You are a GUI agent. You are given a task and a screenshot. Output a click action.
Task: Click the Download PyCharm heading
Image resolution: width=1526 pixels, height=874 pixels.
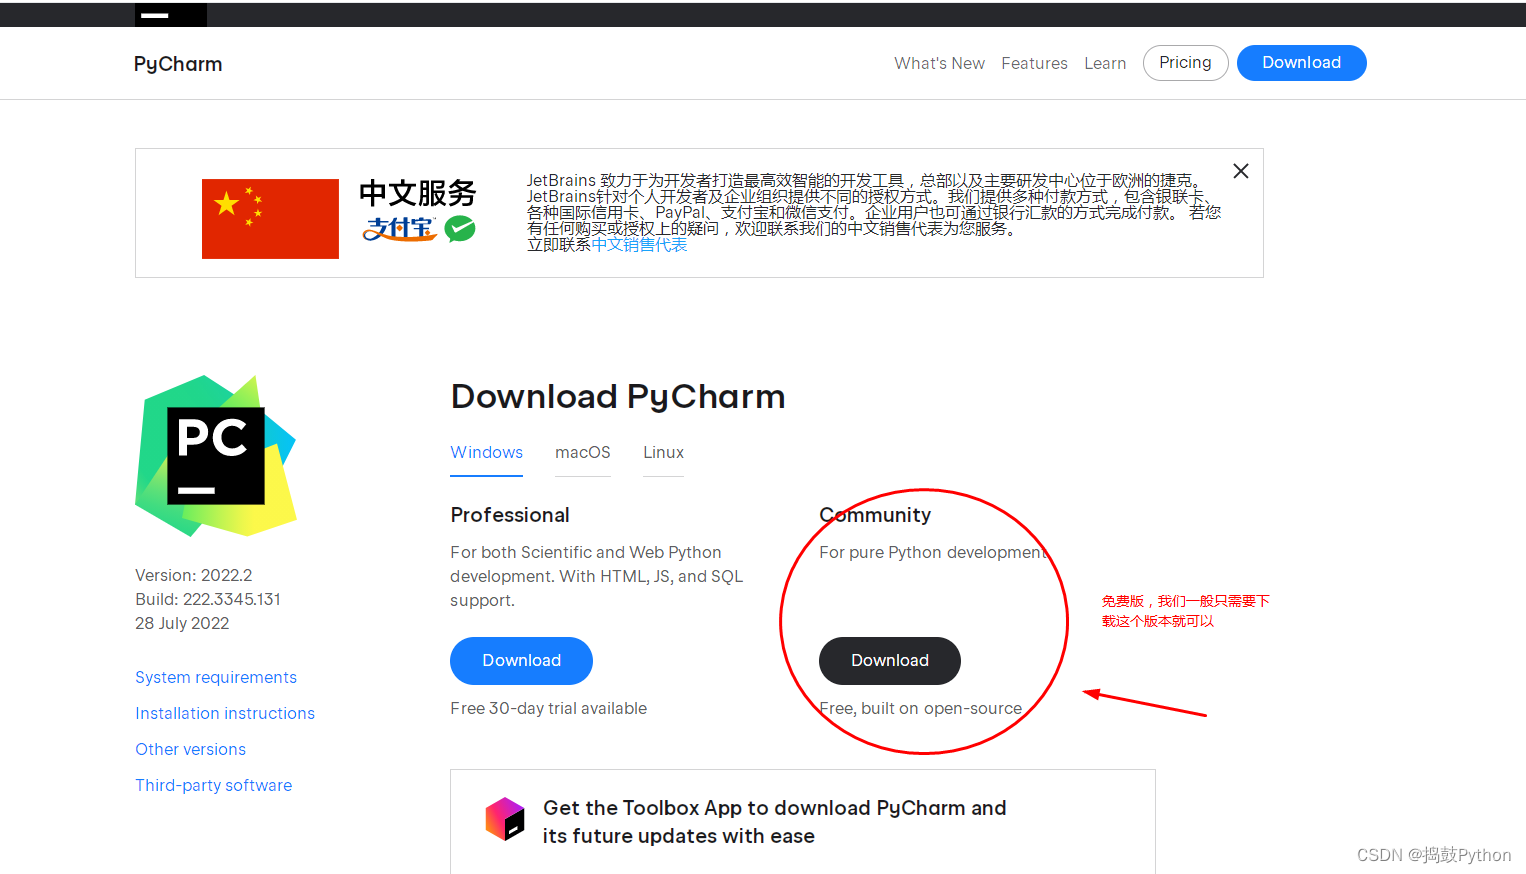click(618, 397)
